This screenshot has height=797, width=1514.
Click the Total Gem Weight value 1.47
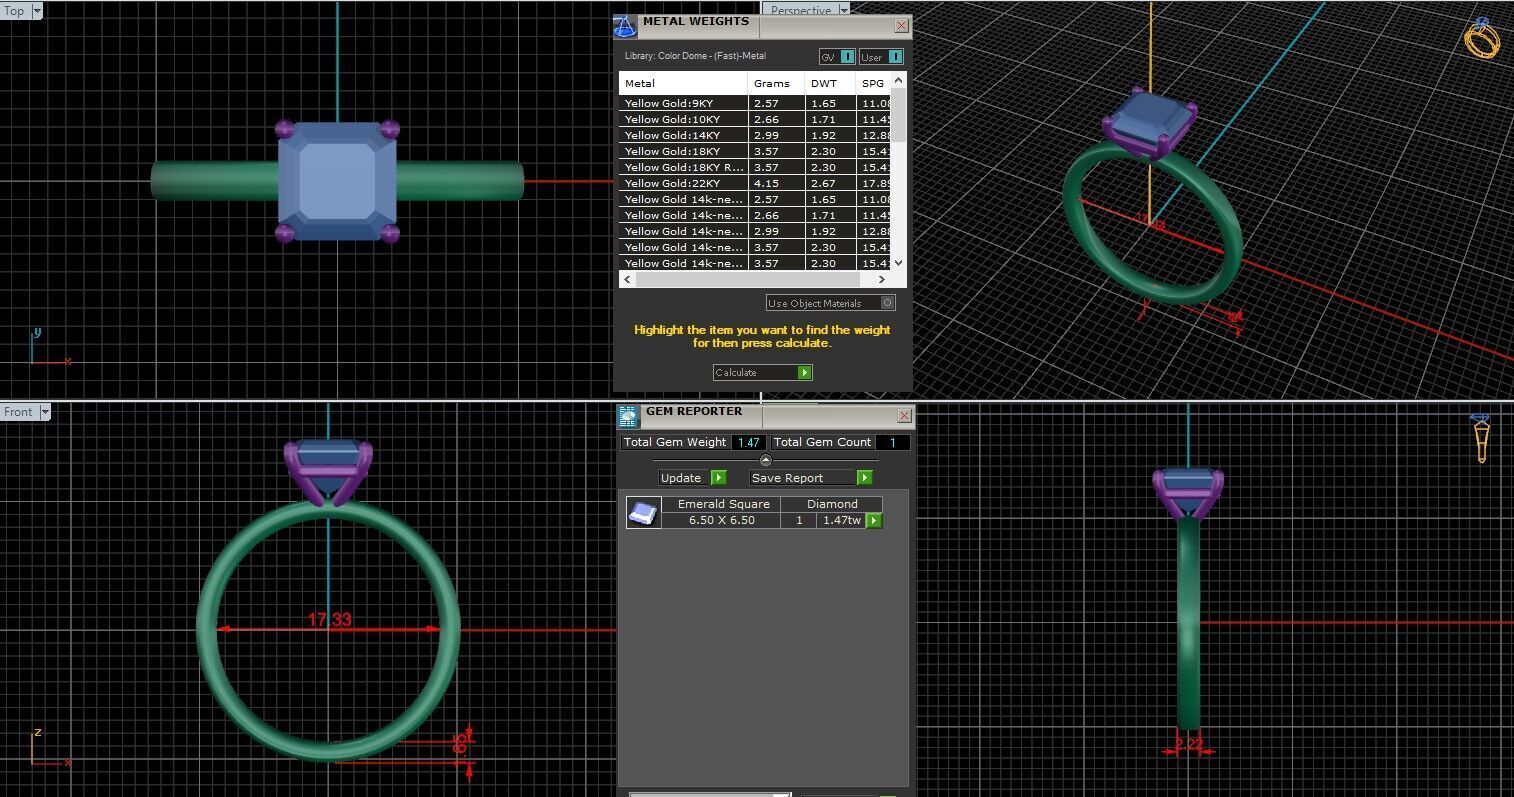point(748,442)
